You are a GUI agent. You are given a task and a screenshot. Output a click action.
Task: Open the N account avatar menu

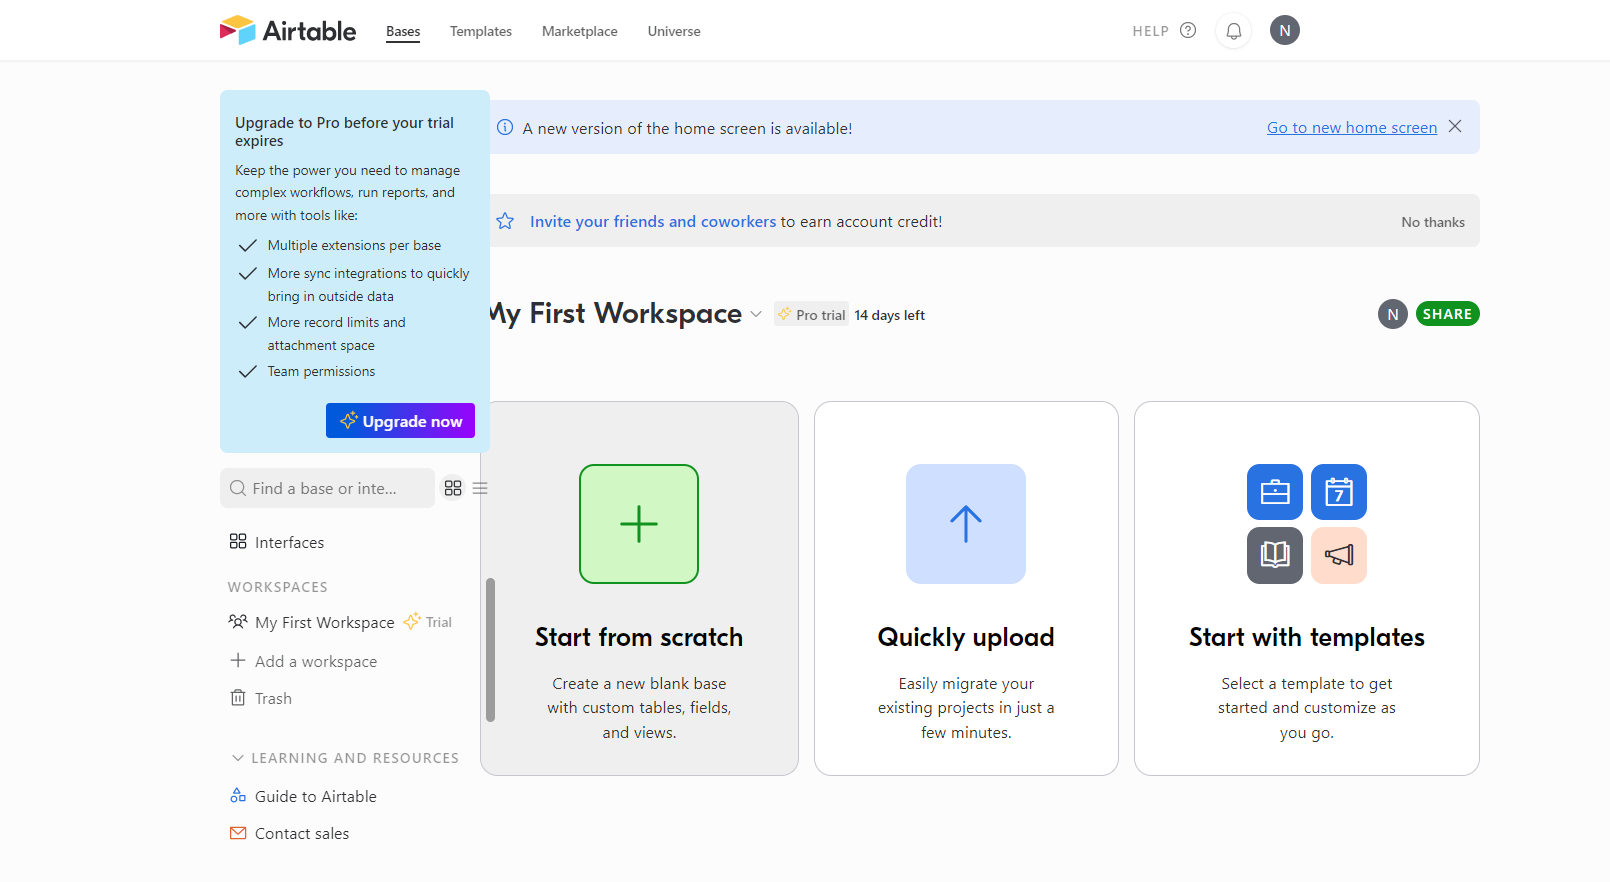click(1285, 30)
